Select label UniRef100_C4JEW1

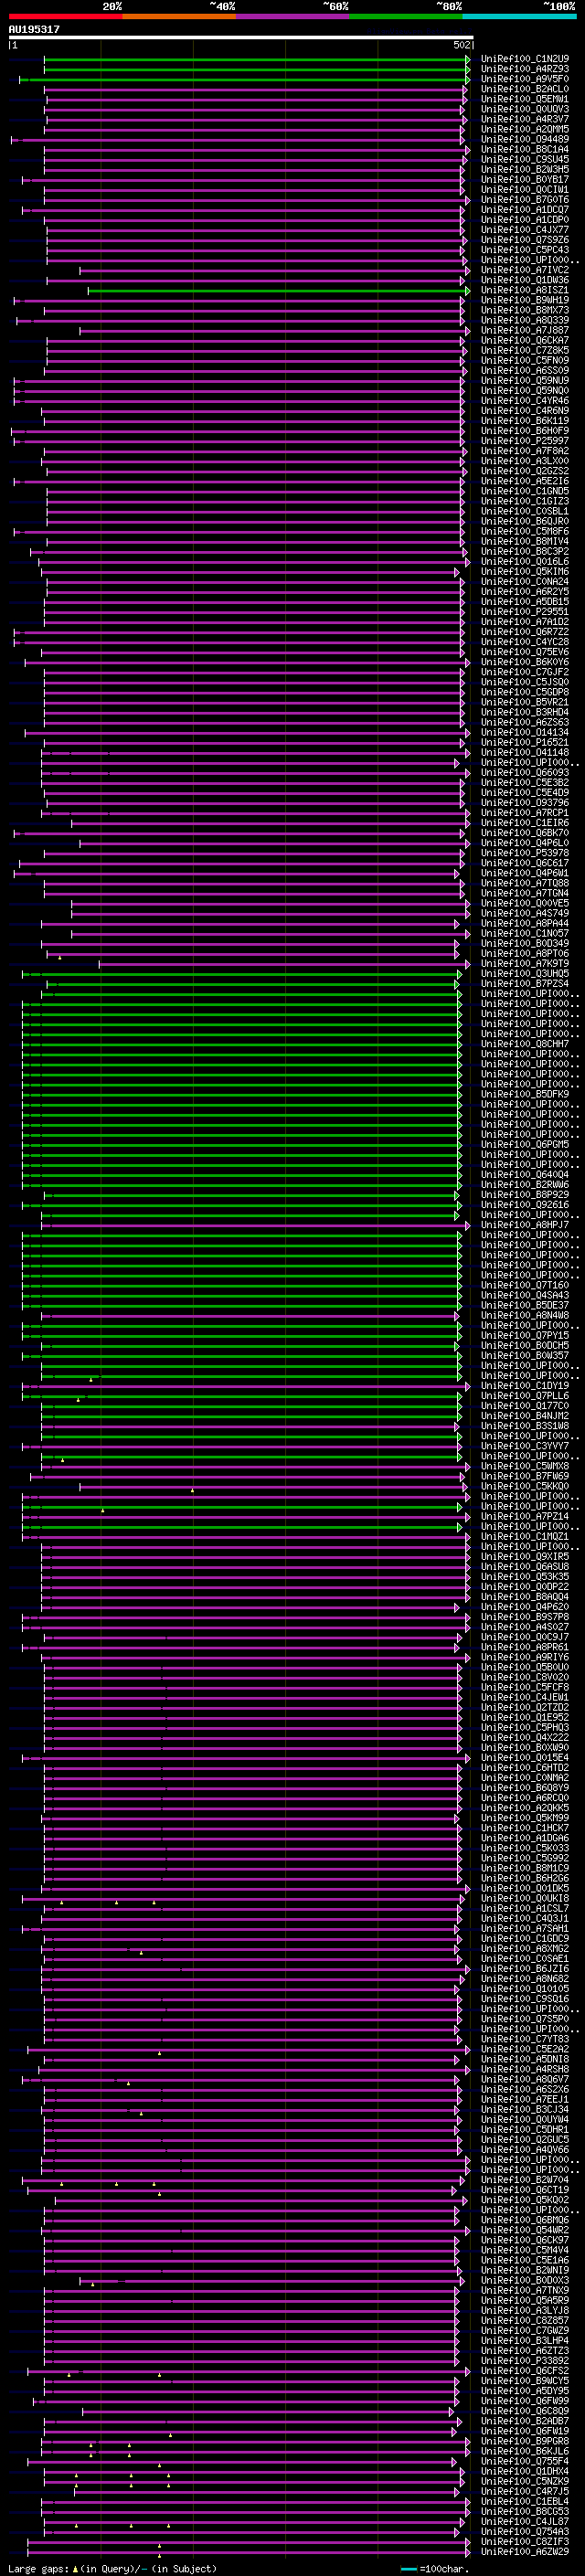pyautogui.click(x=525, y=1698)
